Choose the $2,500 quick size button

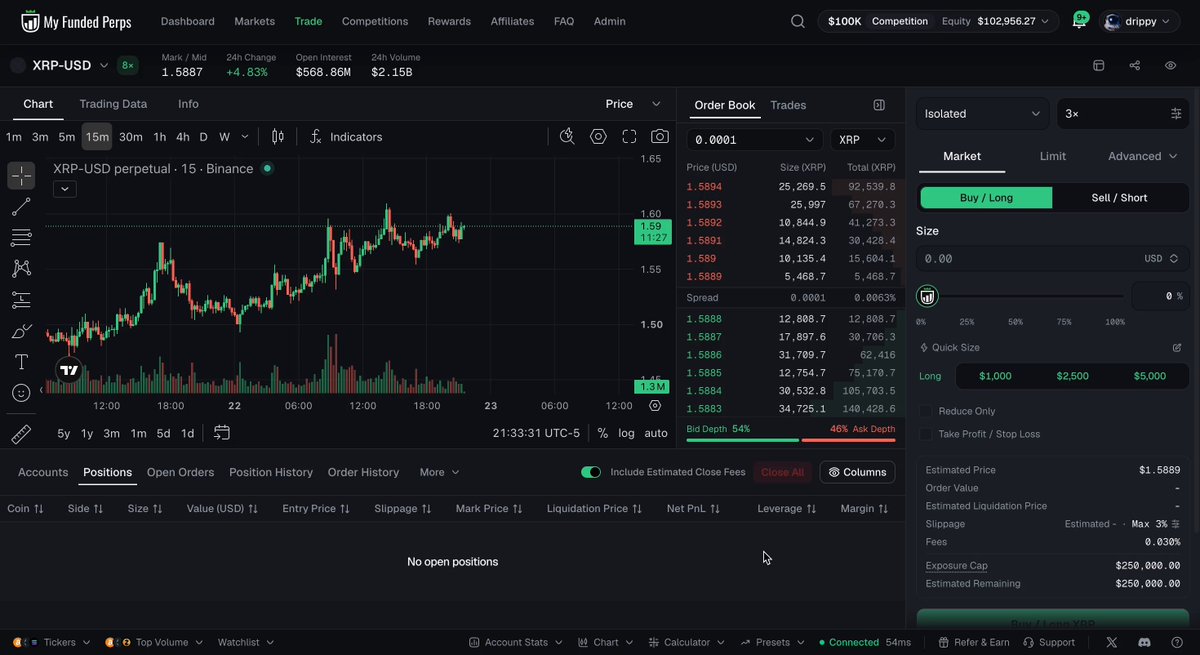(x=1072, y=376)
